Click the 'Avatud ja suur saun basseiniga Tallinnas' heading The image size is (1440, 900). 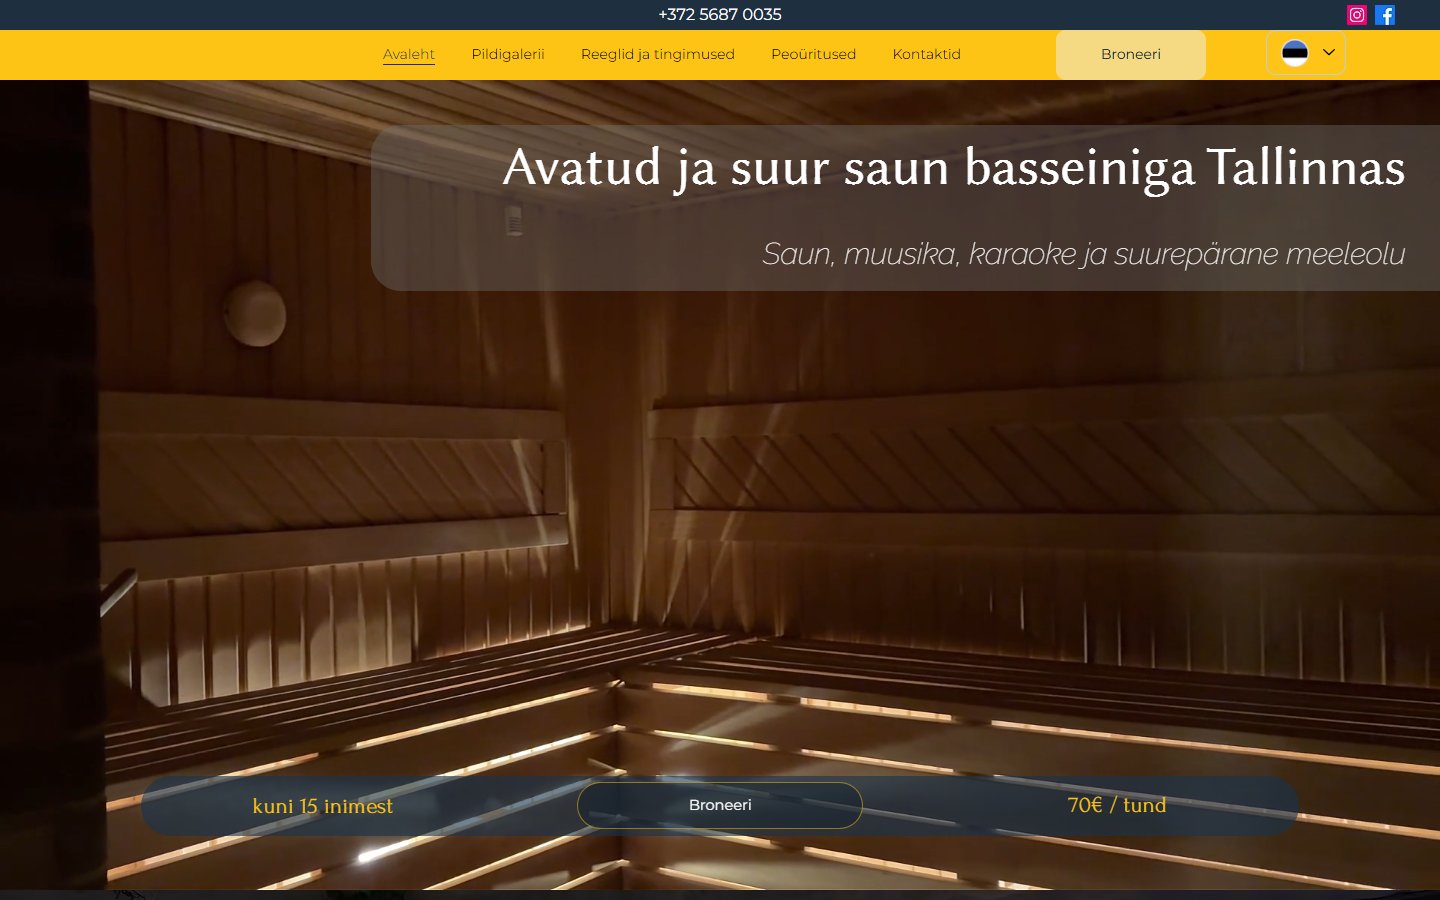coord(954,167)
